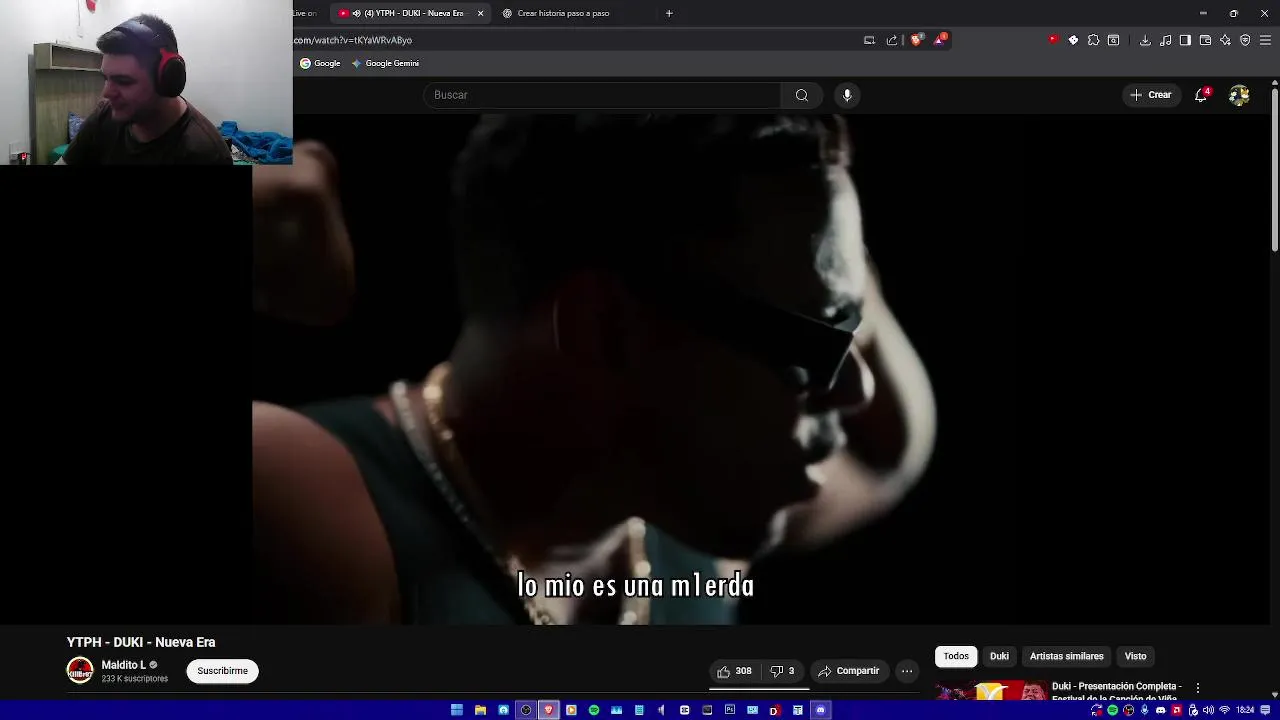Open more actions three-dot button under video
The height and width of the screenshot is (720, 1280).
[907, 671]
